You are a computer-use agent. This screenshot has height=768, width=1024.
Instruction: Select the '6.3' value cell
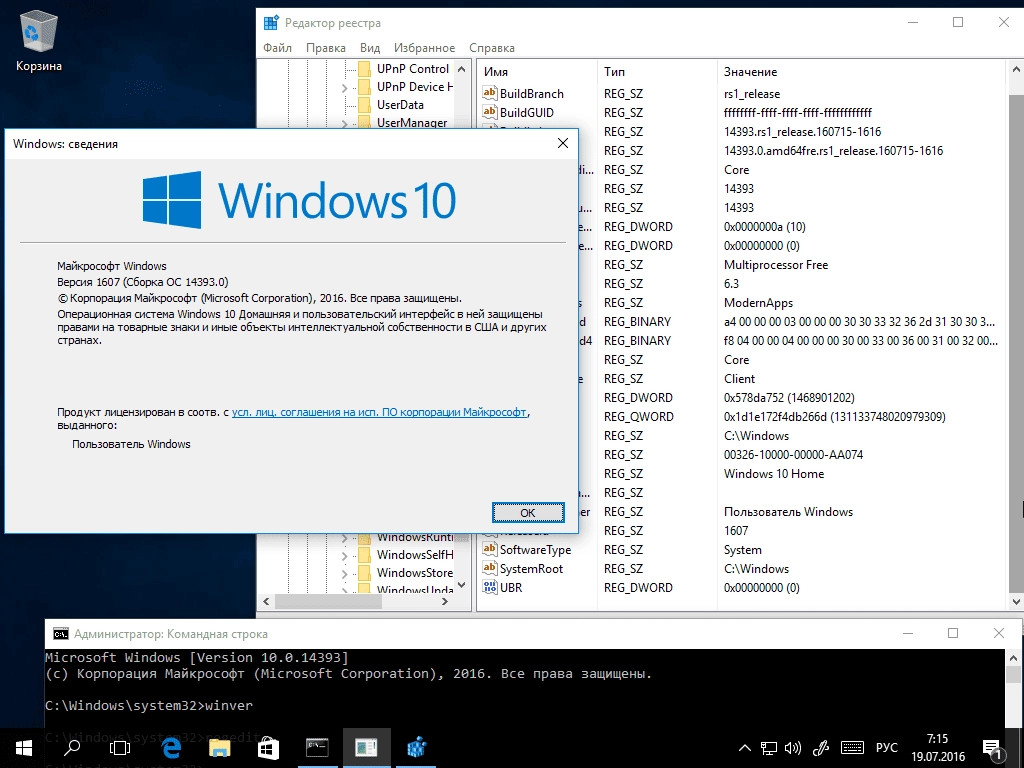pyautogui.click(x=731, y=283)
